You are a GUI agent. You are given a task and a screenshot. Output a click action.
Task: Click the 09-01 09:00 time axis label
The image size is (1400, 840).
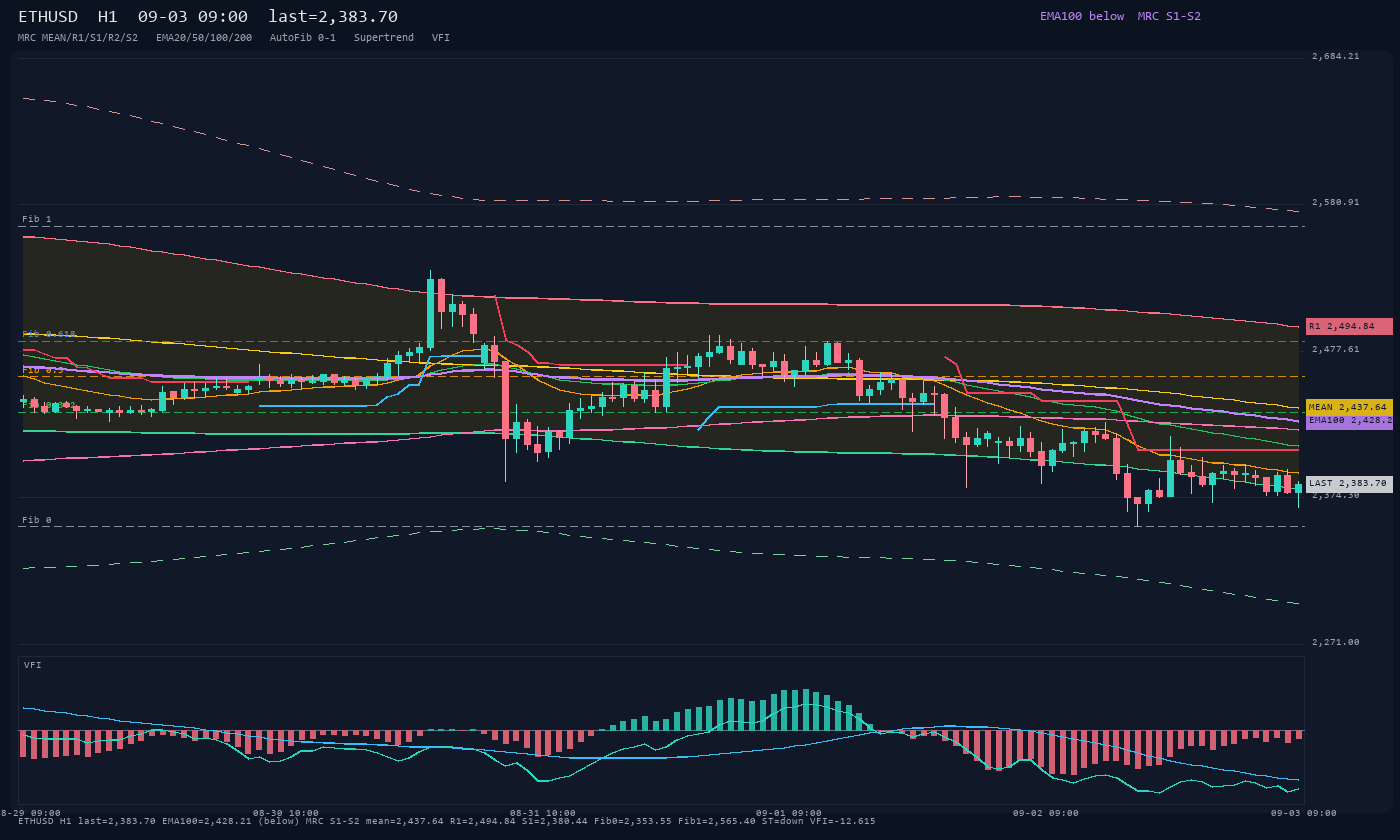[x=789, y=813]
